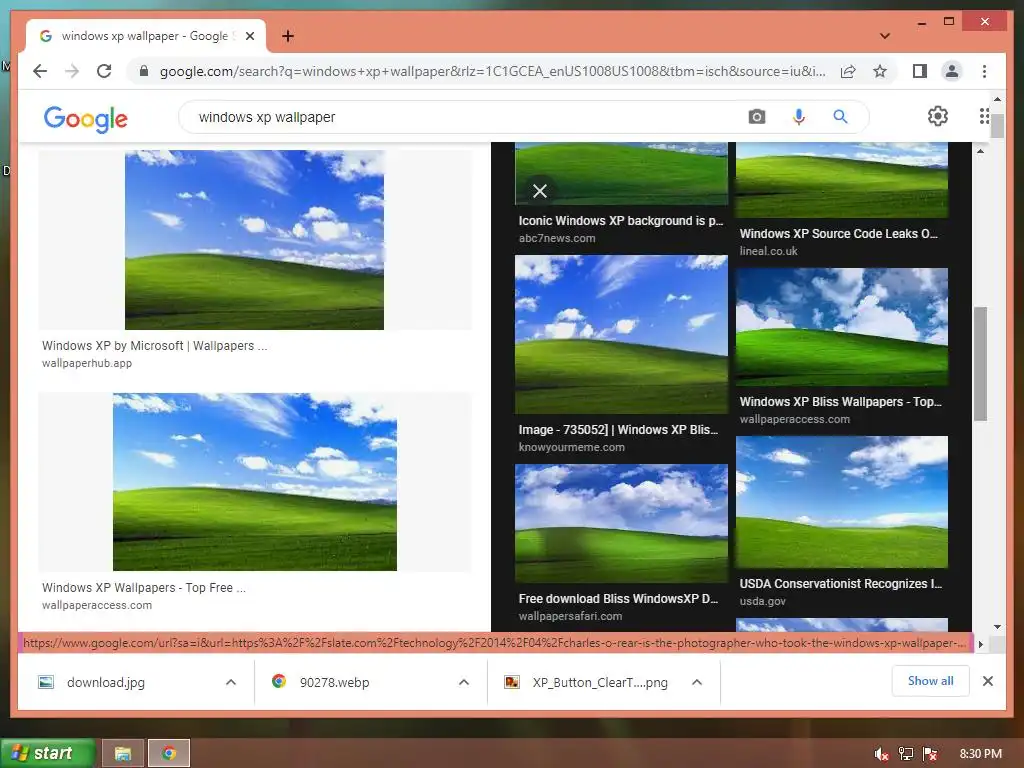Image resolution: width=1024 pixels, height=768 pixels.
Task: Close the windows xp wallpaper tab
Action: [x=249, y=36]
